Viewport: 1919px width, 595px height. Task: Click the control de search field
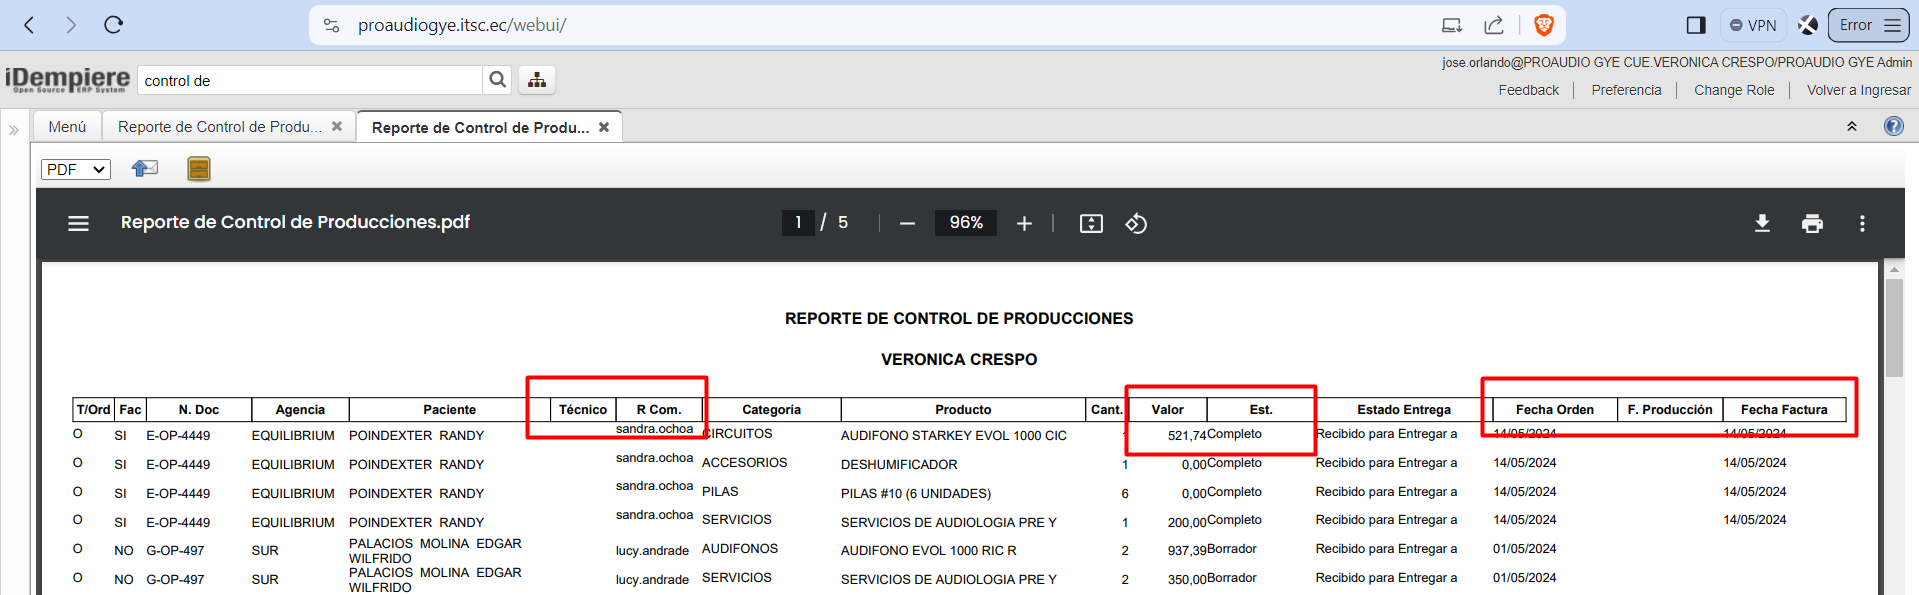coord(310,80)
